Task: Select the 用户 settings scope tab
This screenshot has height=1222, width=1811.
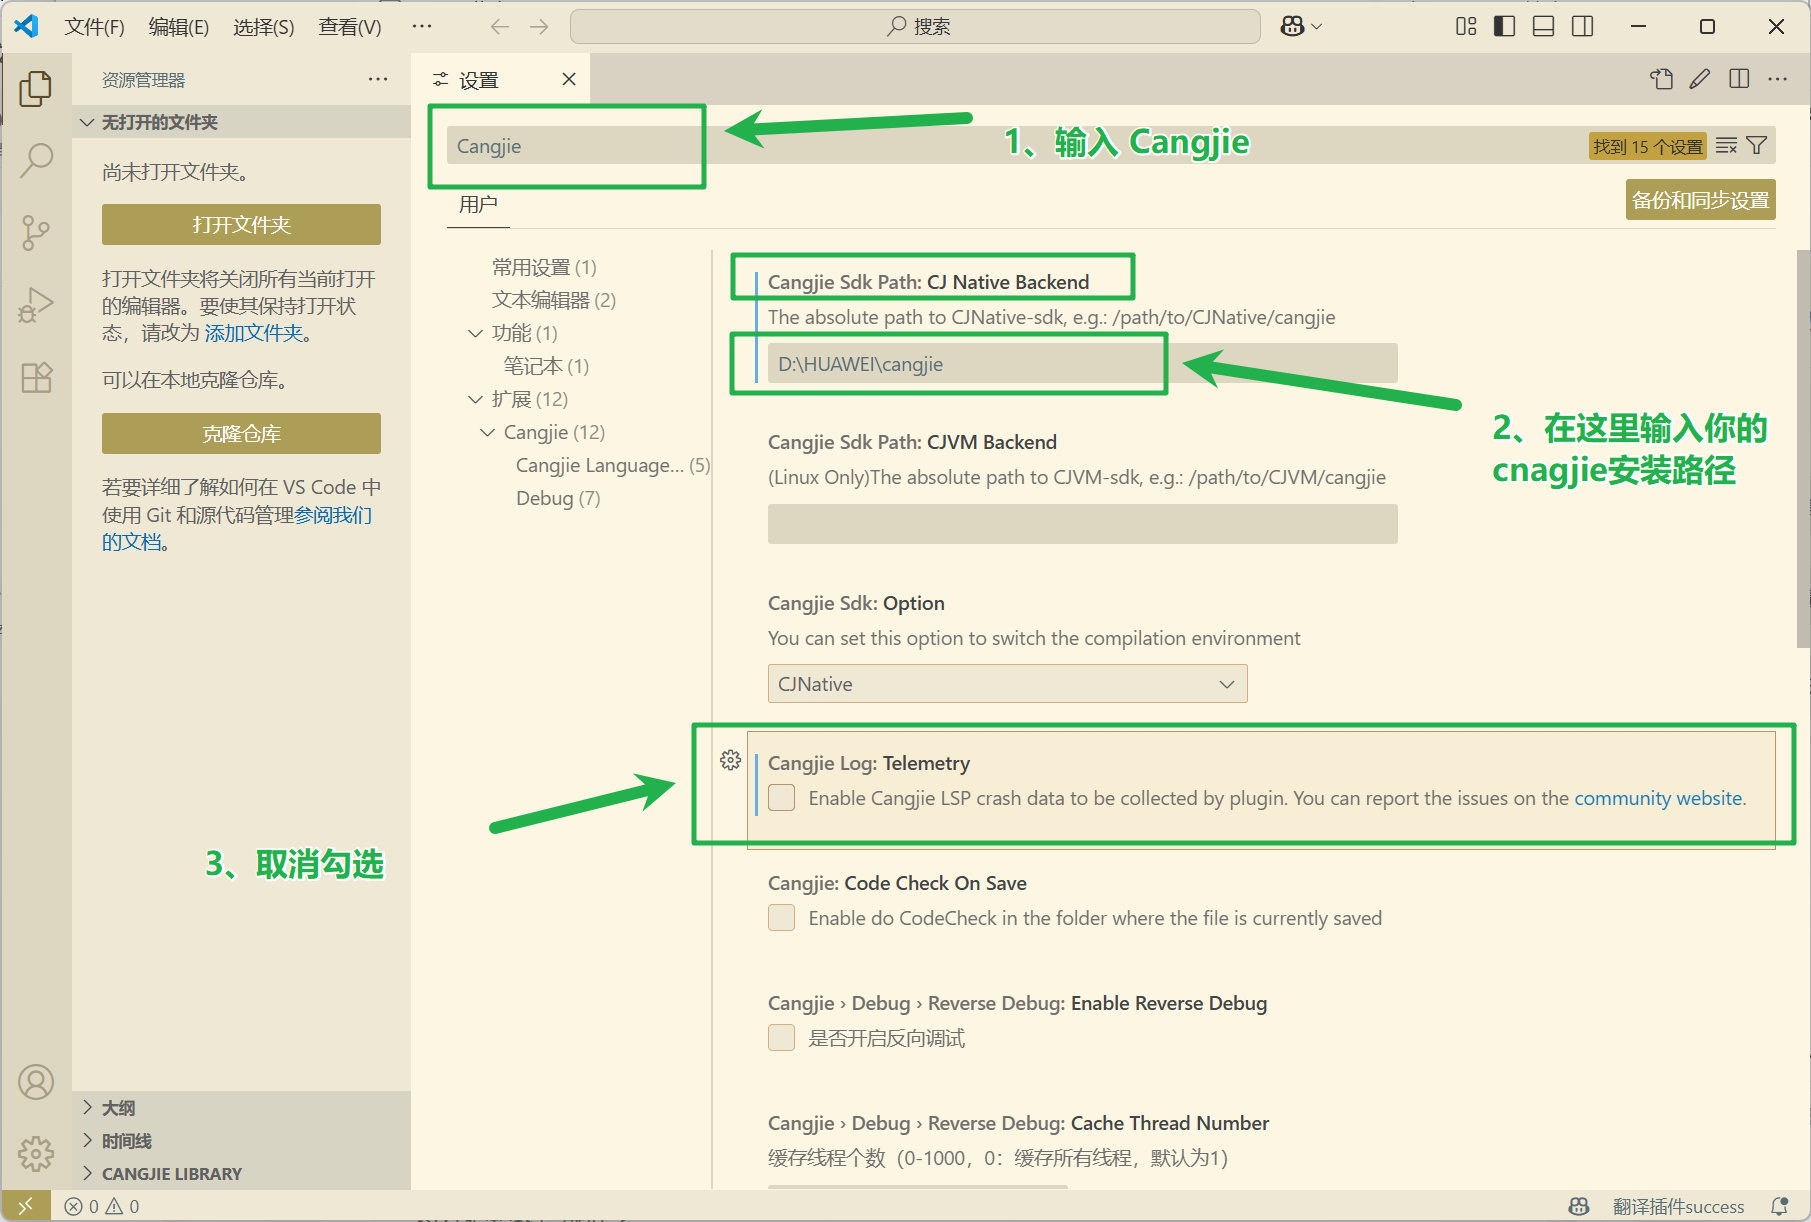Action: click(478, 204)
